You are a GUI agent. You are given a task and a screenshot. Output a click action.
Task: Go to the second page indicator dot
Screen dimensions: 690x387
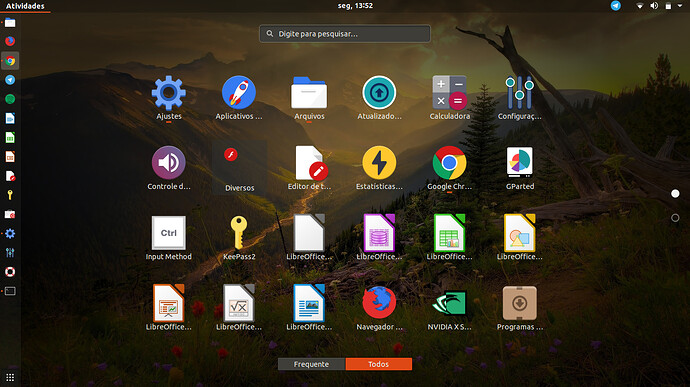tap(675, 218)
